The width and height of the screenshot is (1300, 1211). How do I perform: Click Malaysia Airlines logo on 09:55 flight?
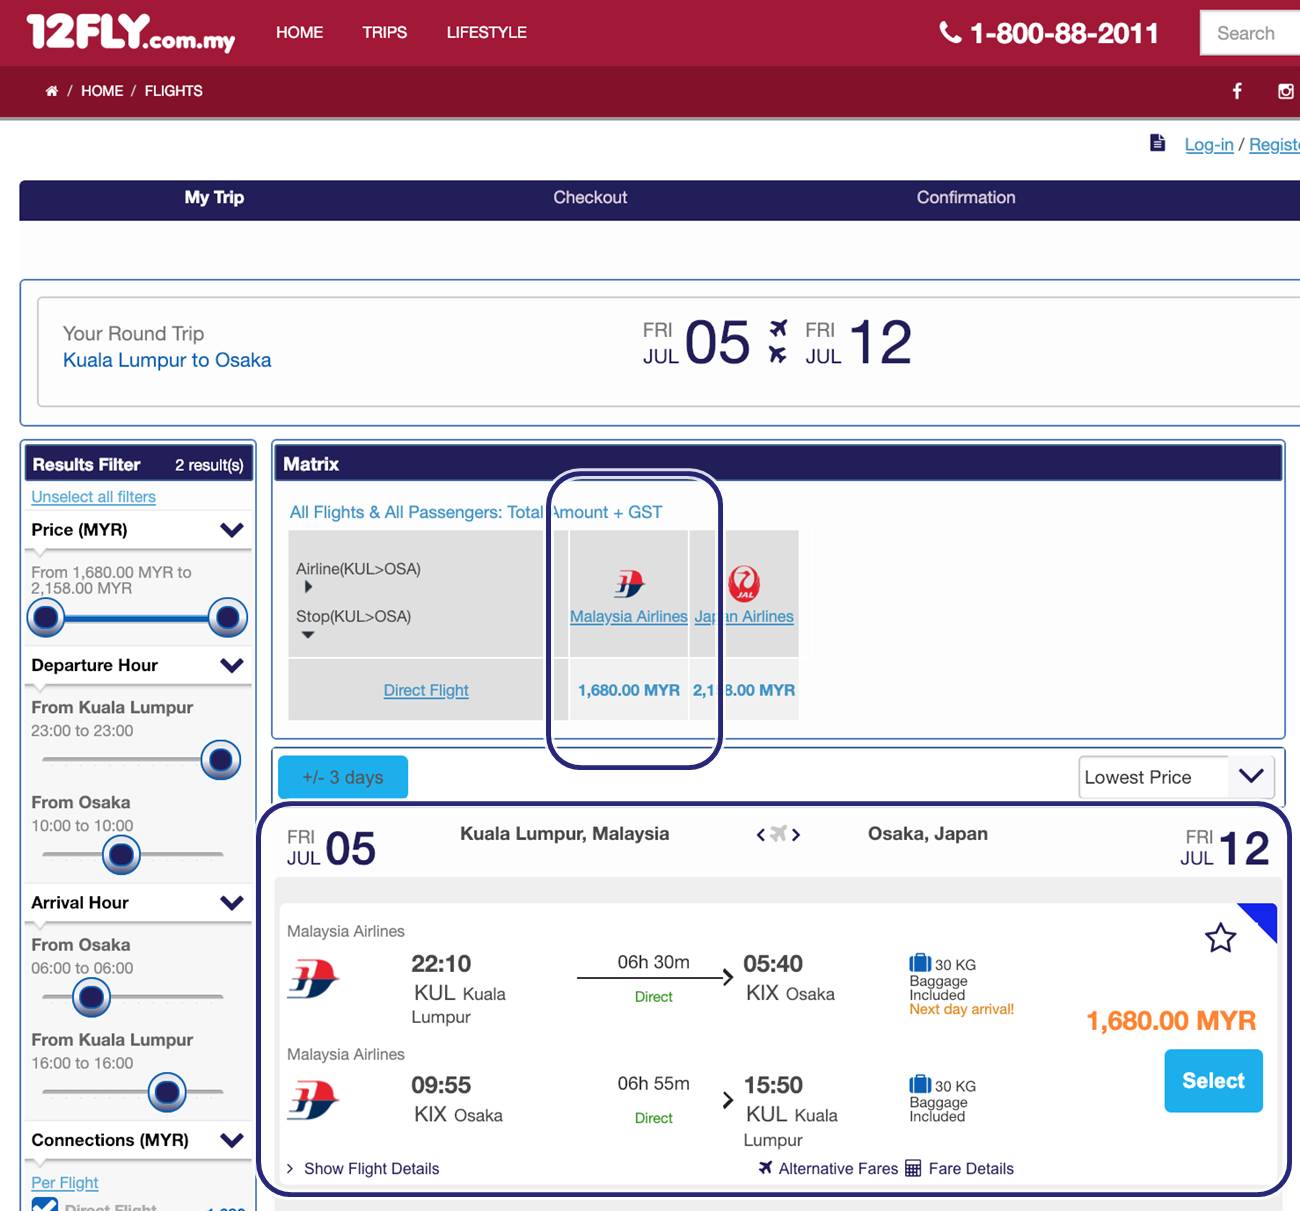click(314, 1100)
